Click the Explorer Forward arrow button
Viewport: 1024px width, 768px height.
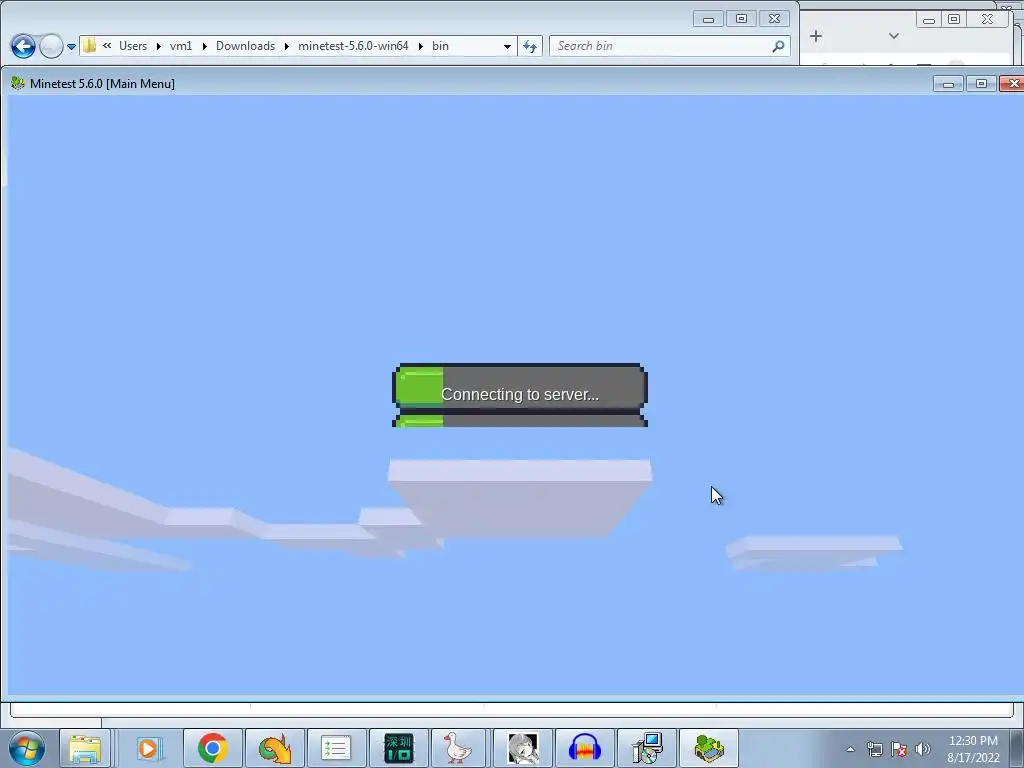pyautogui.click(x=51, y=46)
